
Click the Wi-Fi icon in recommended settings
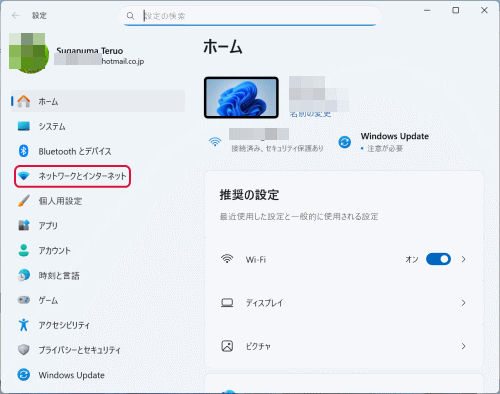coord(227,259)
